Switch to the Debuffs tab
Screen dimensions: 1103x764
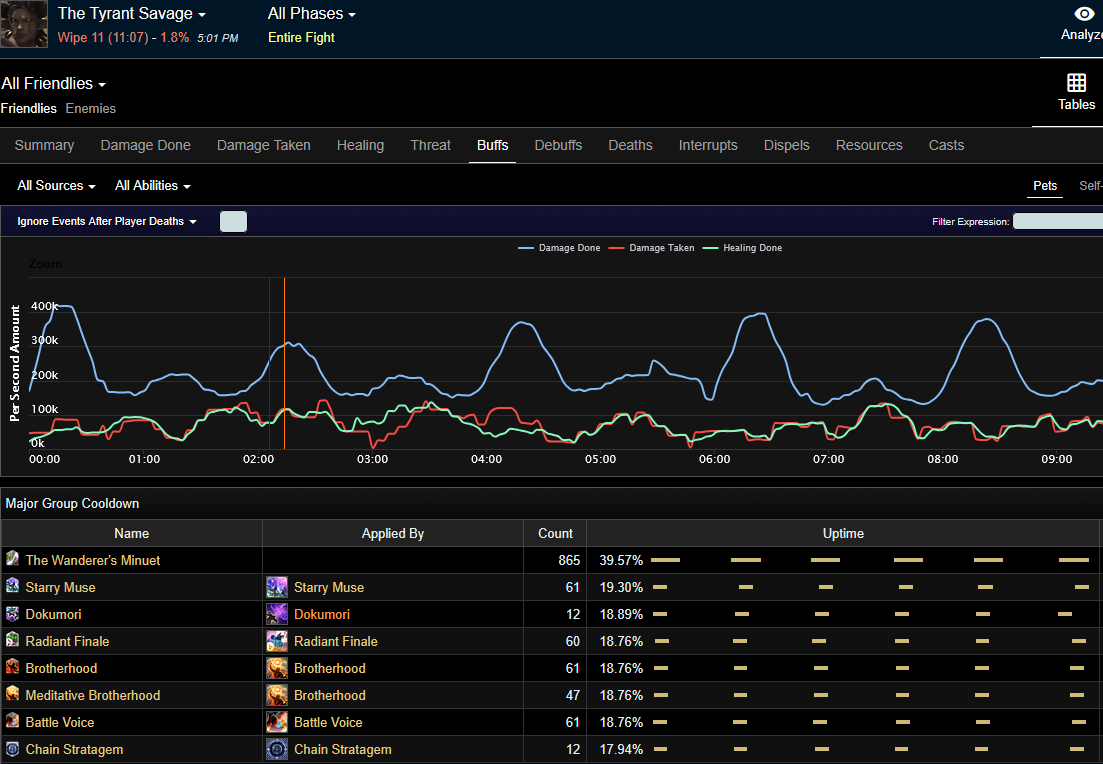559,145
